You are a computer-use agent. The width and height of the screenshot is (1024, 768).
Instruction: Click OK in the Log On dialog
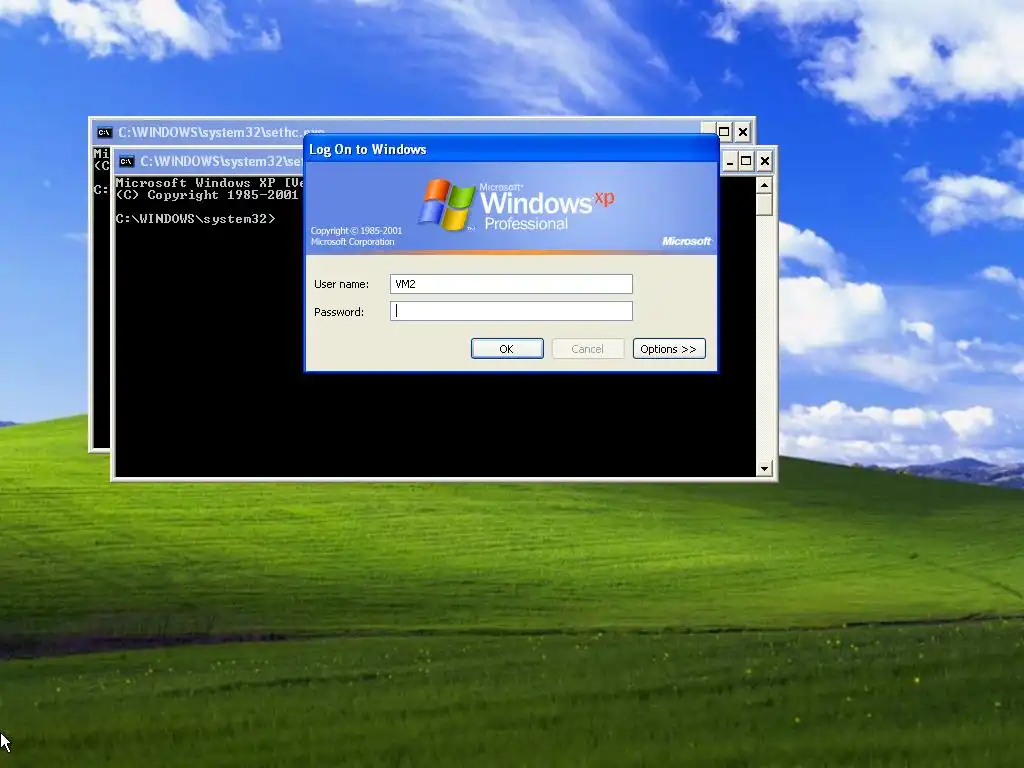[x=507, y=349]
